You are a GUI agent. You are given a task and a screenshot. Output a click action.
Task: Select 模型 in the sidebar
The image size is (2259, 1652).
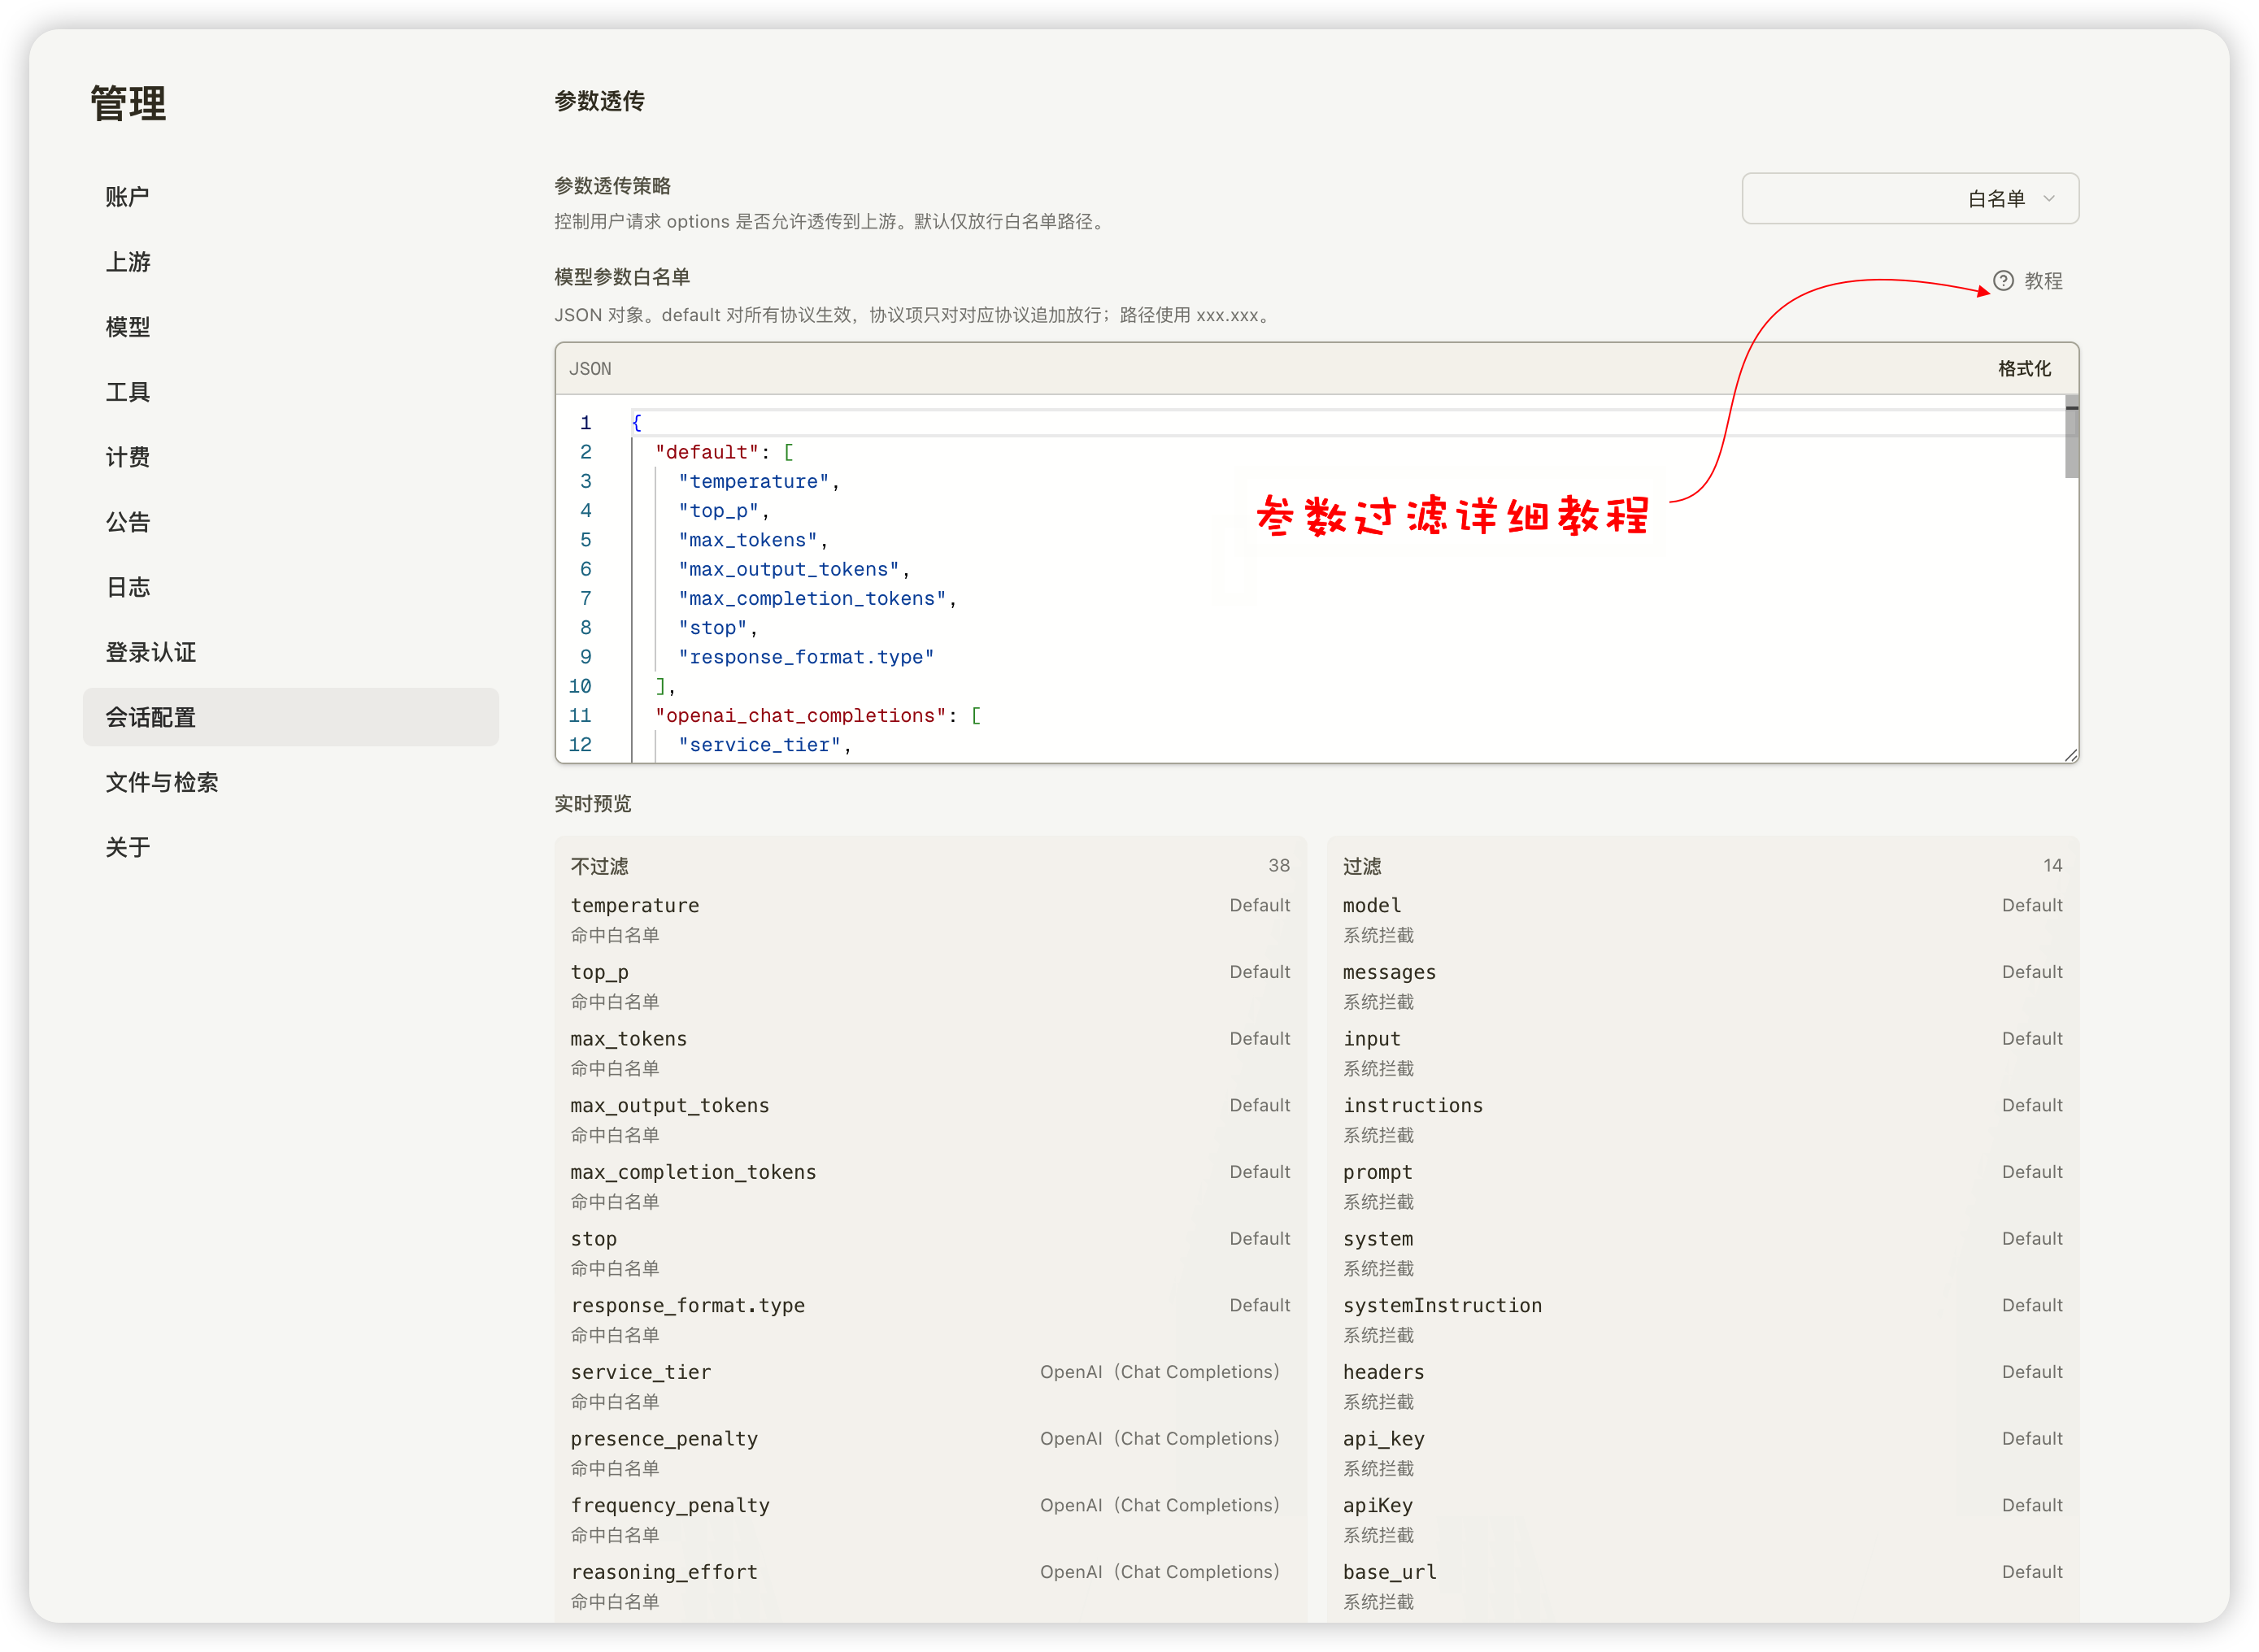pyautogui.click(x=290, y=327)
